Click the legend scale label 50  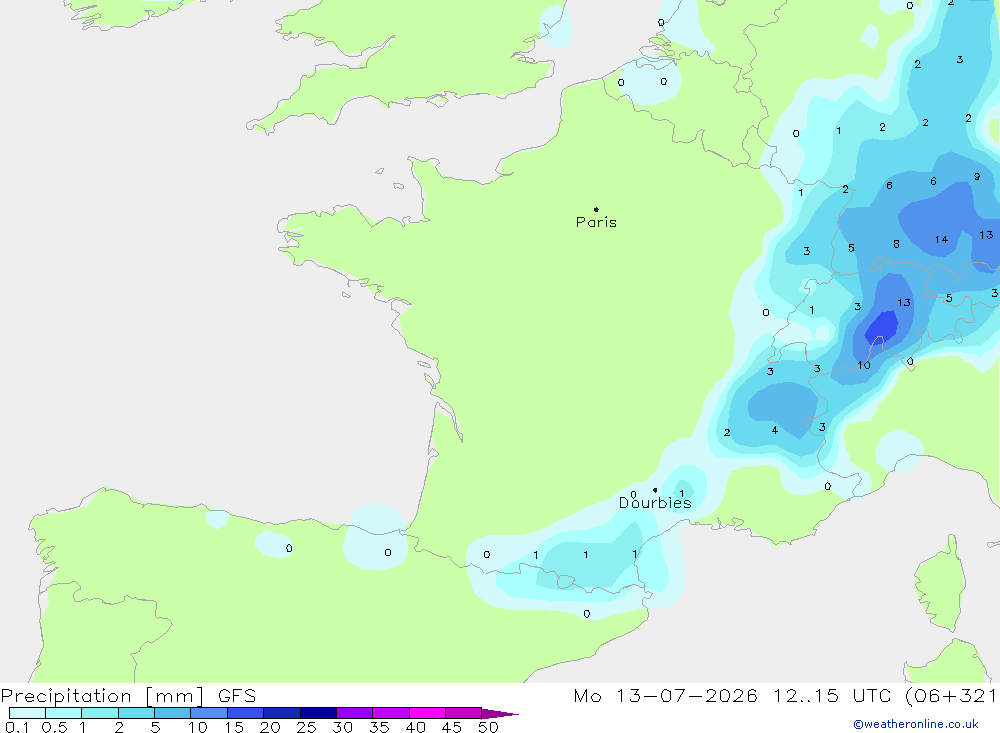point(489,727)
